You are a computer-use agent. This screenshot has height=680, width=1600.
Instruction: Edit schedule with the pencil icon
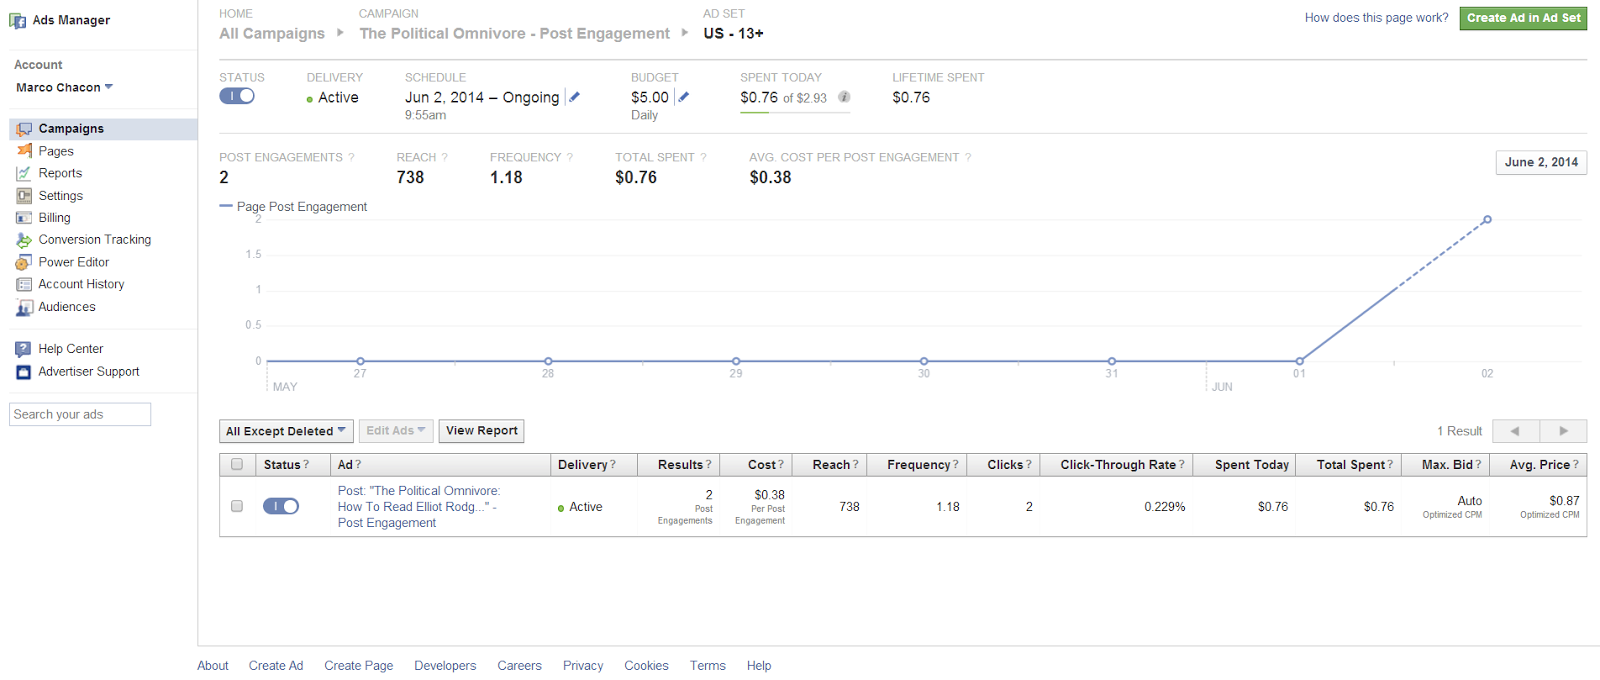[574, 97]
